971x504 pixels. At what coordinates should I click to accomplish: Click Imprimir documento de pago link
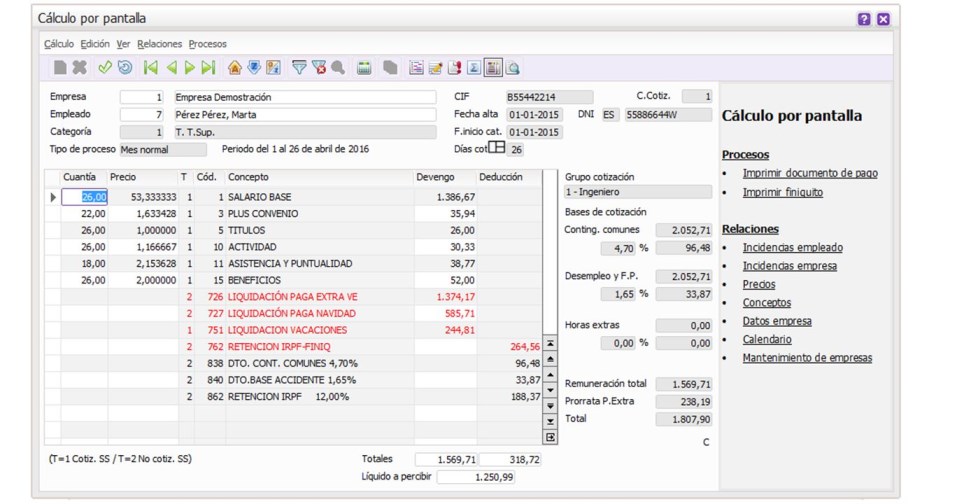[810, 173]
